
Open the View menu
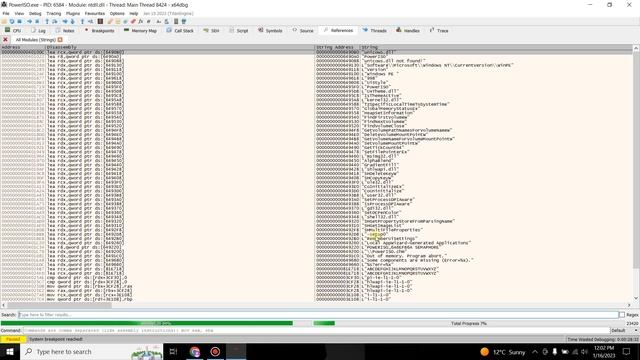click(19, 13)
